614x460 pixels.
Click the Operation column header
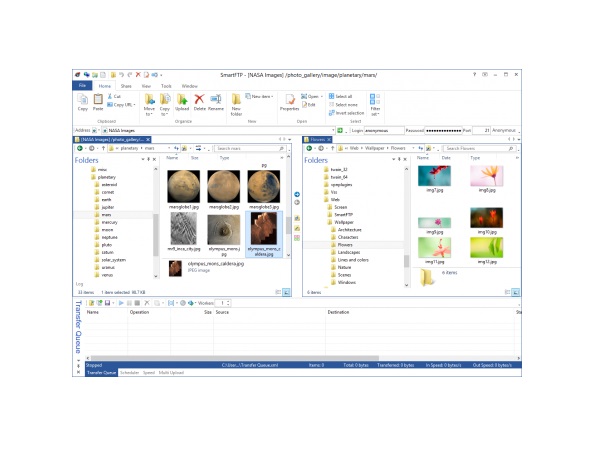[x=139, y=312]
